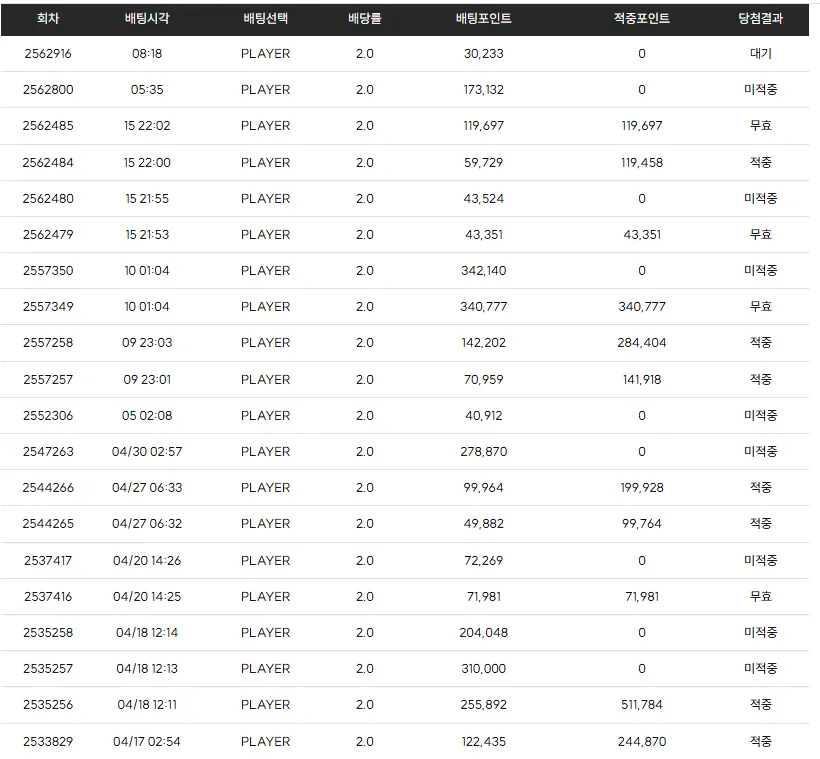Click winning points value 284,404

tap(642, 343)
